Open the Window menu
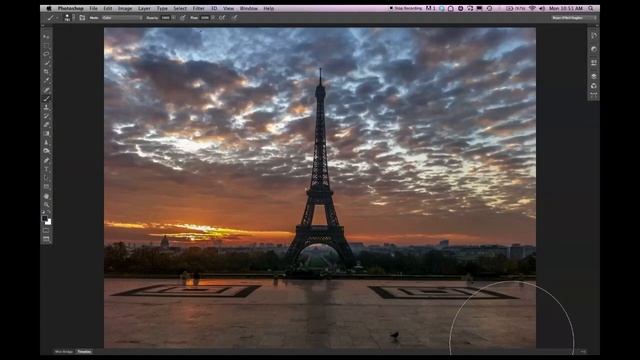This screenshot has height=360, width=640. [249, 8]
